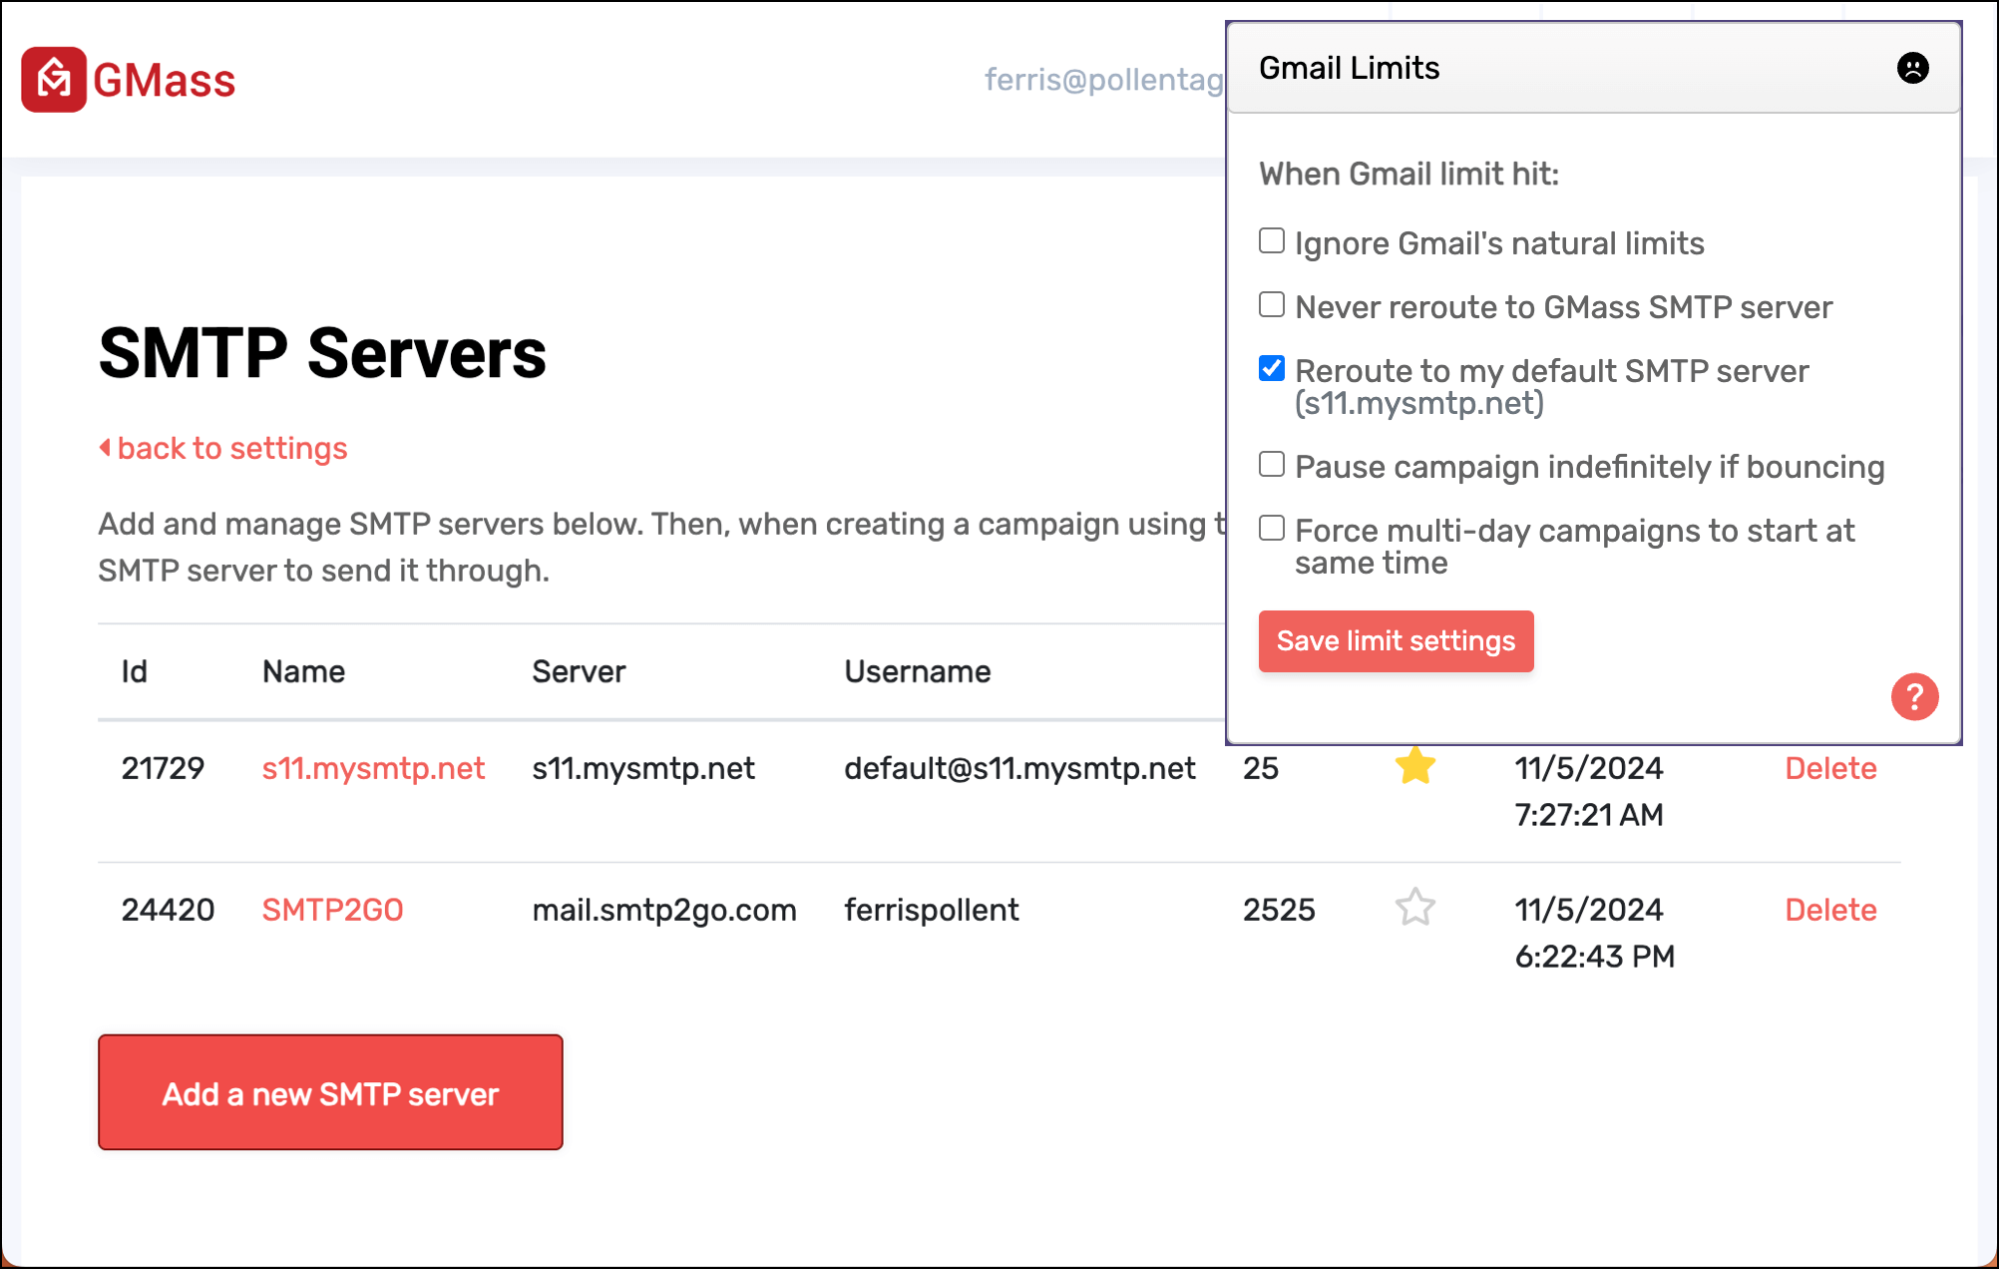This screenshot has width=1999, height=1269.
Task: Click the 11/5/2024 6:22:43 PM date cell
Action: pos(1594,933)
